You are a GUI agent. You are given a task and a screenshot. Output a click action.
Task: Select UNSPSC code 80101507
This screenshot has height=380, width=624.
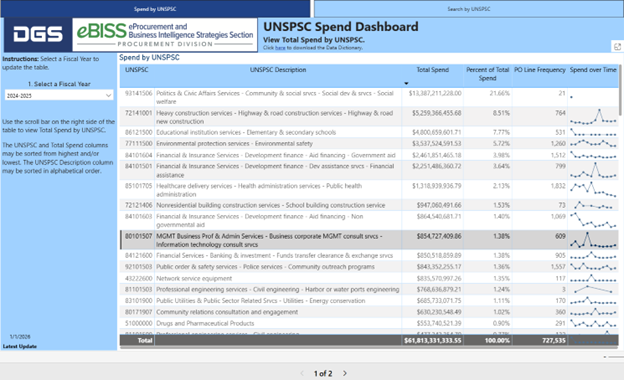pyautogui.click(x=138, y=236)
